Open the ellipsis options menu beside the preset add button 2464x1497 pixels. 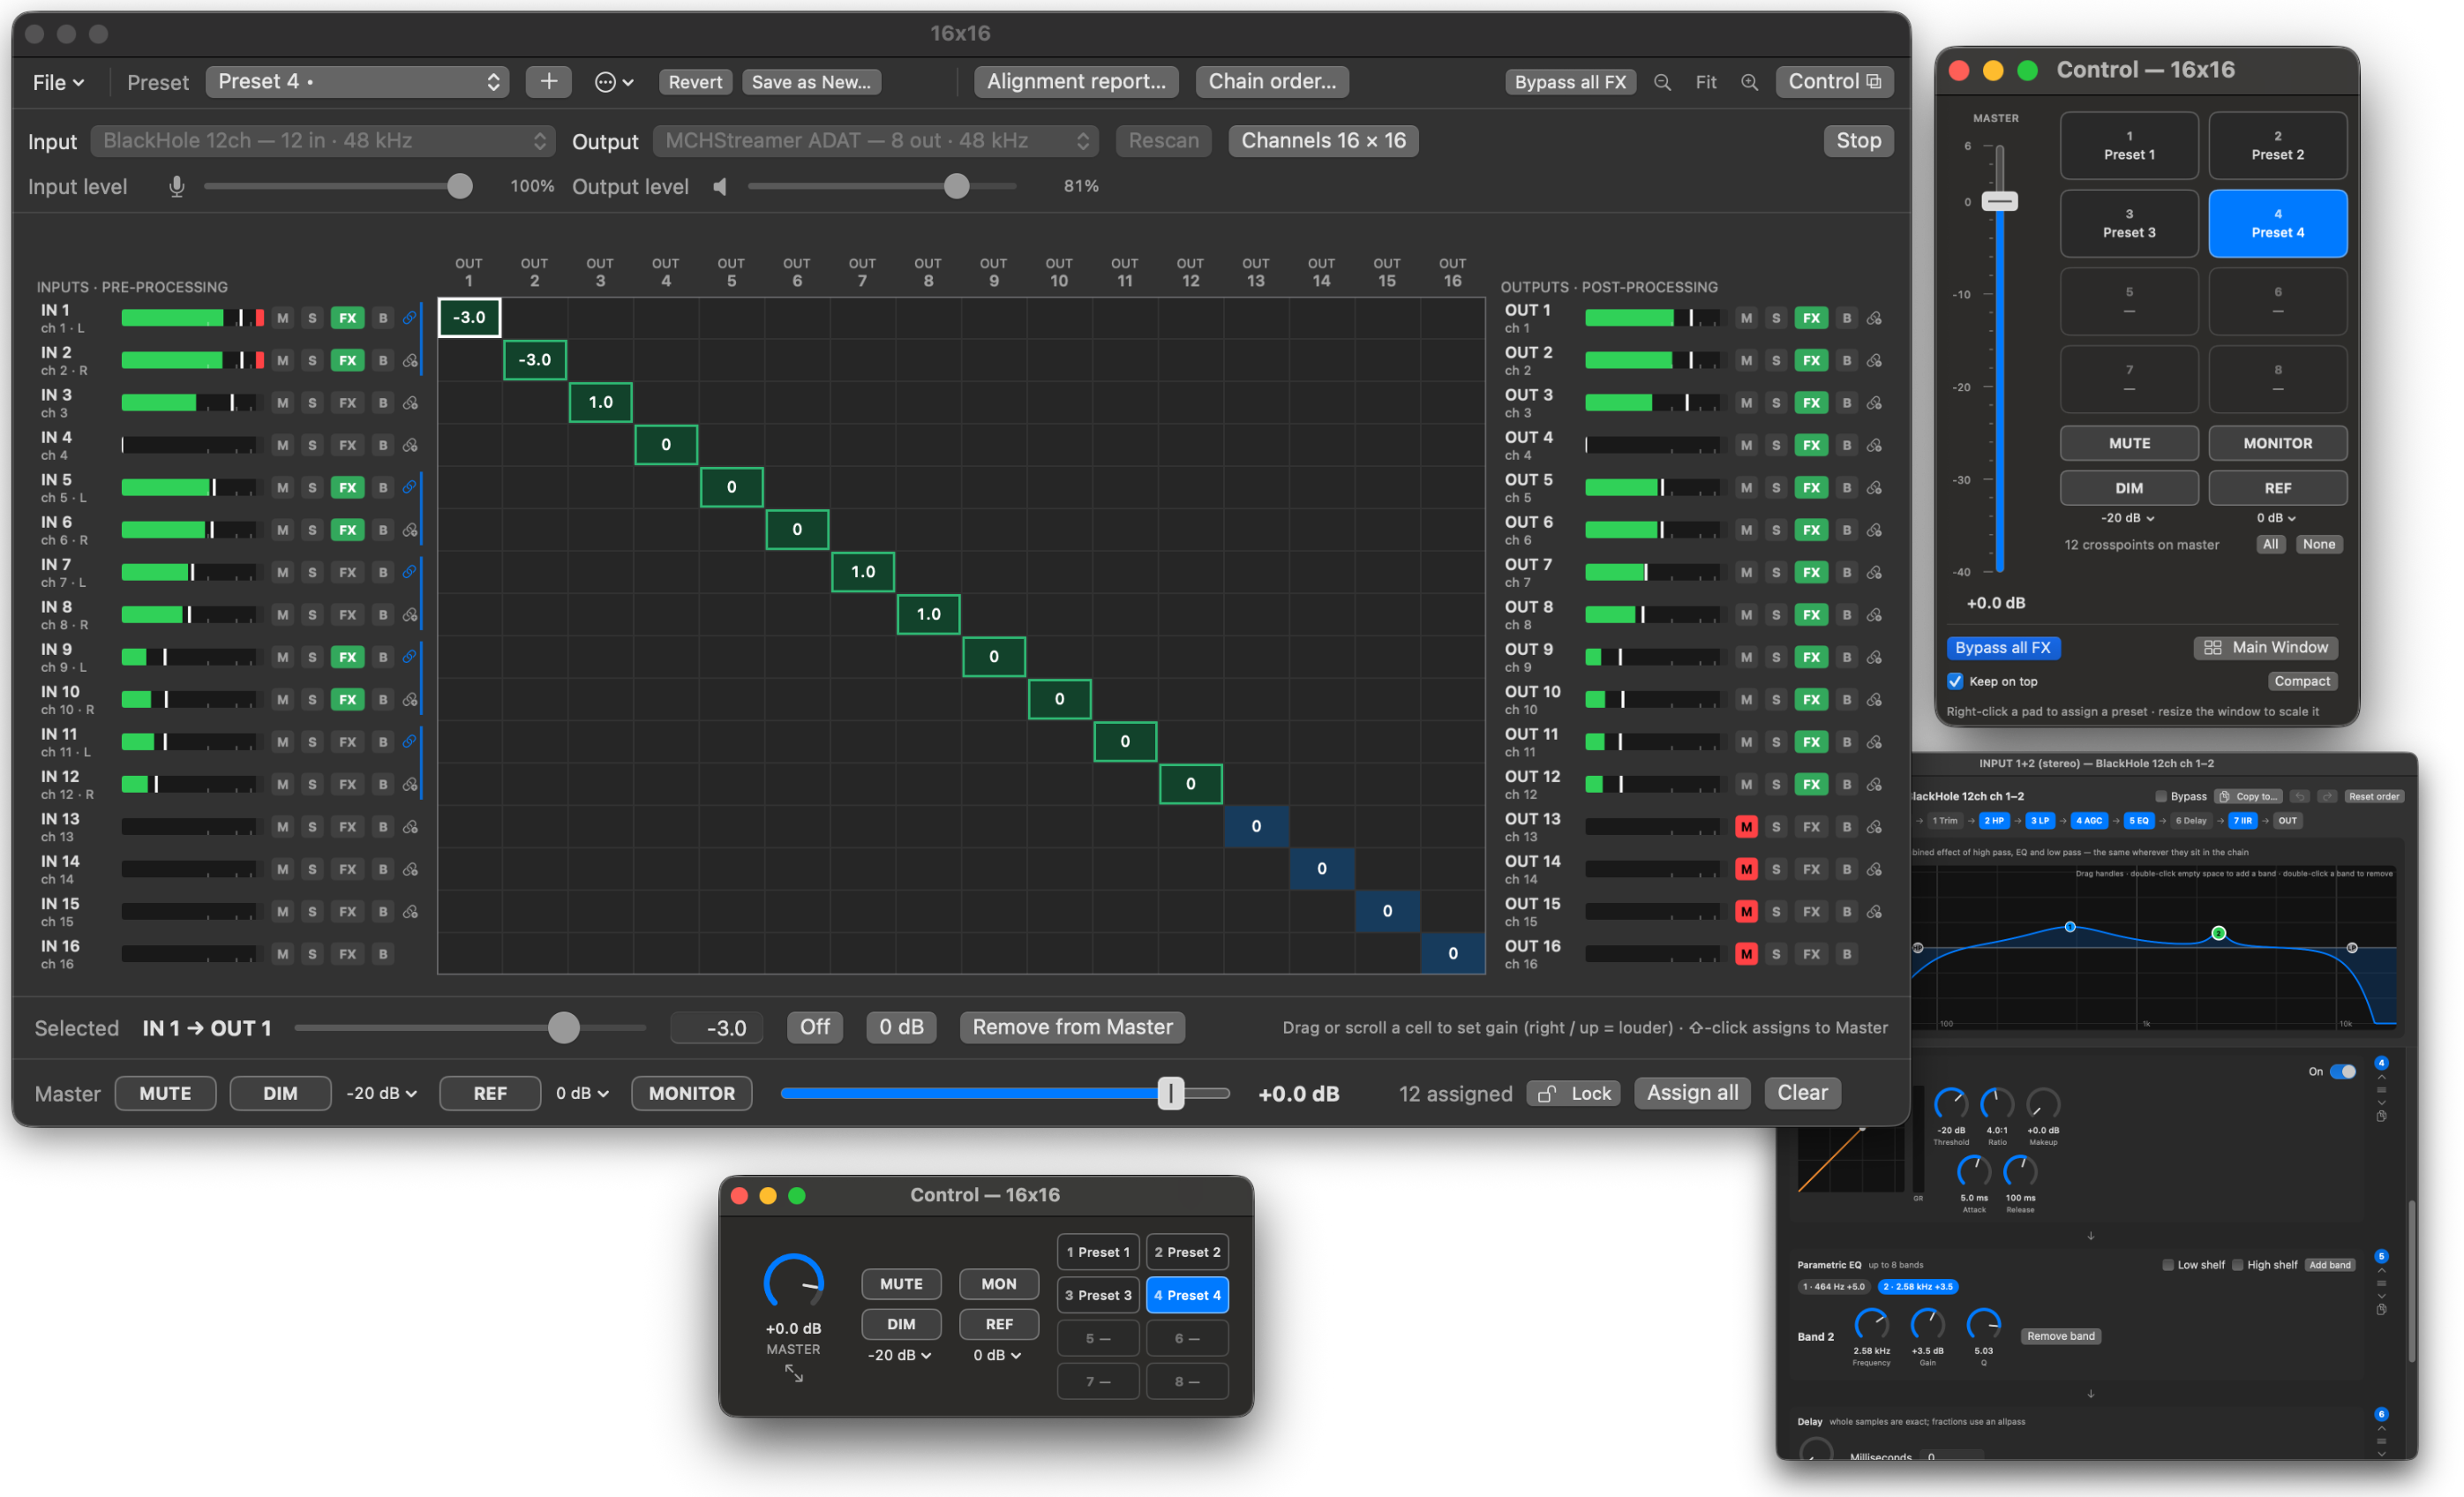point(613,82)
